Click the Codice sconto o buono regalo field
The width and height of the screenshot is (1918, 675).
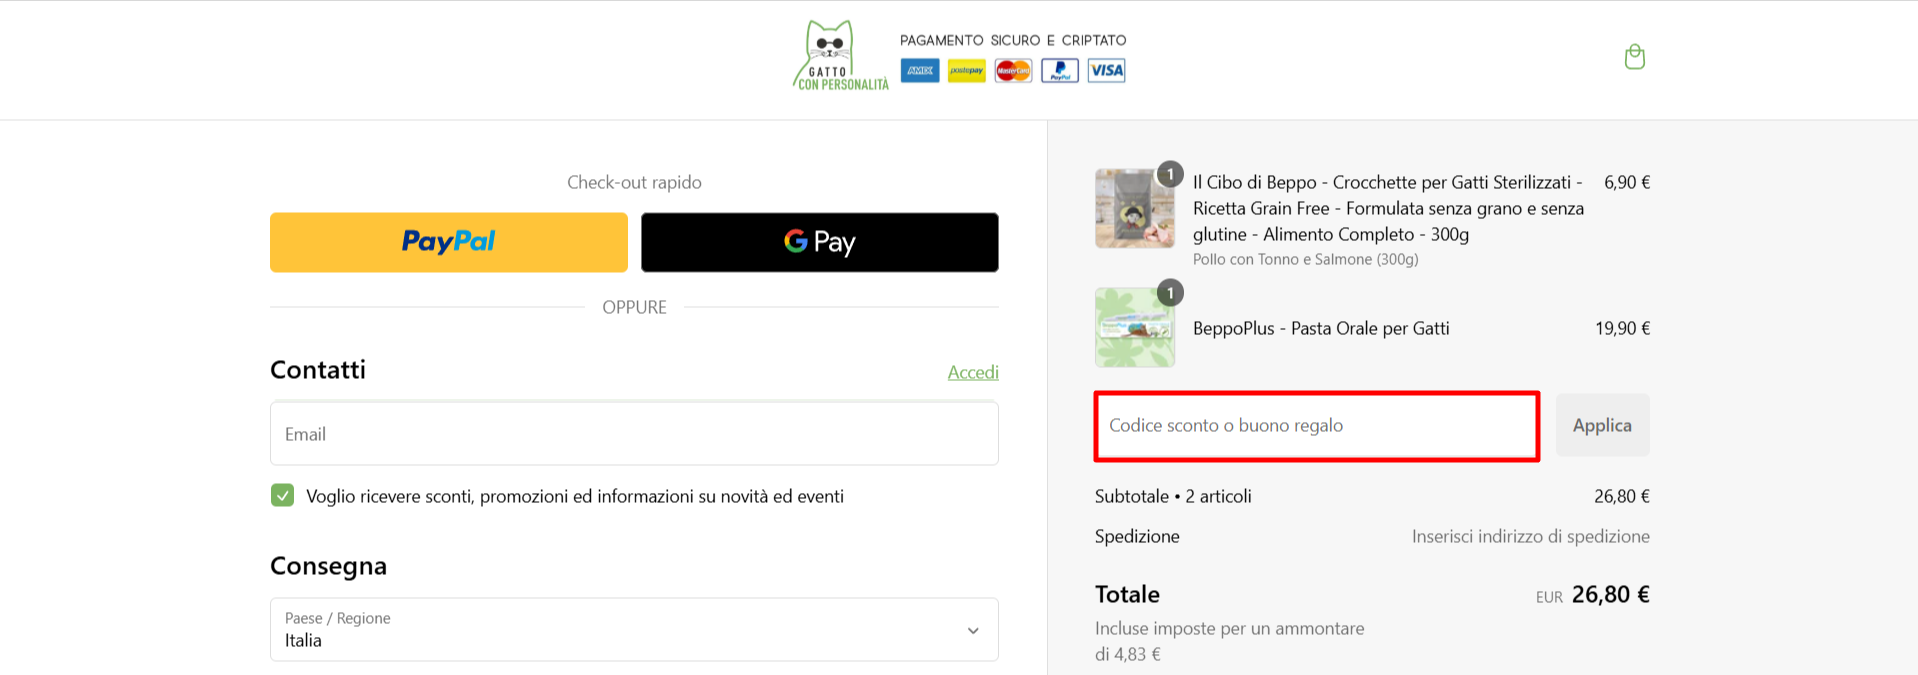click(x=1317, y=426)
